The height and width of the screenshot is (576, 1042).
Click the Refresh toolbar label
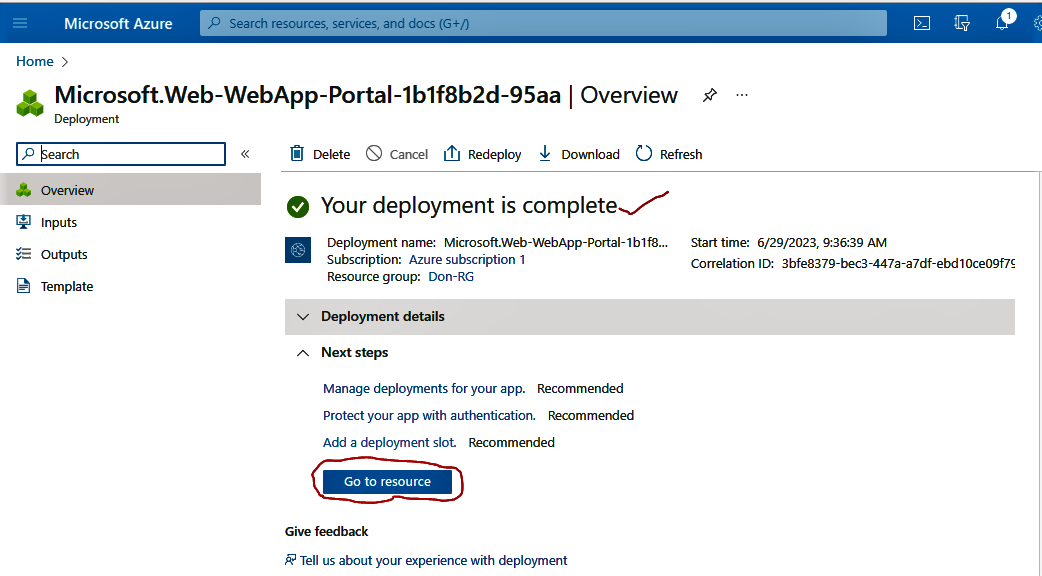pyautogui.click(x=681, y=154)
